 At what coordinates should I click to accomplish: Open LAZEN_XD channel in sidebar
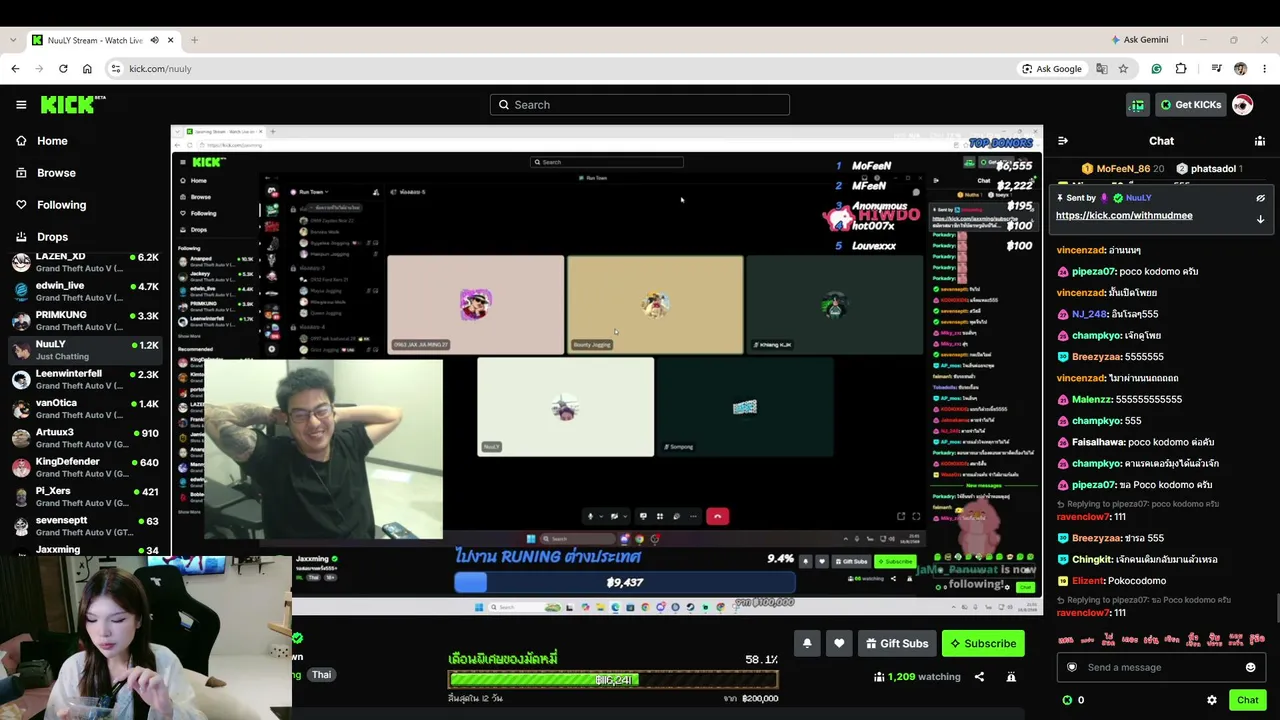point(85,262)
